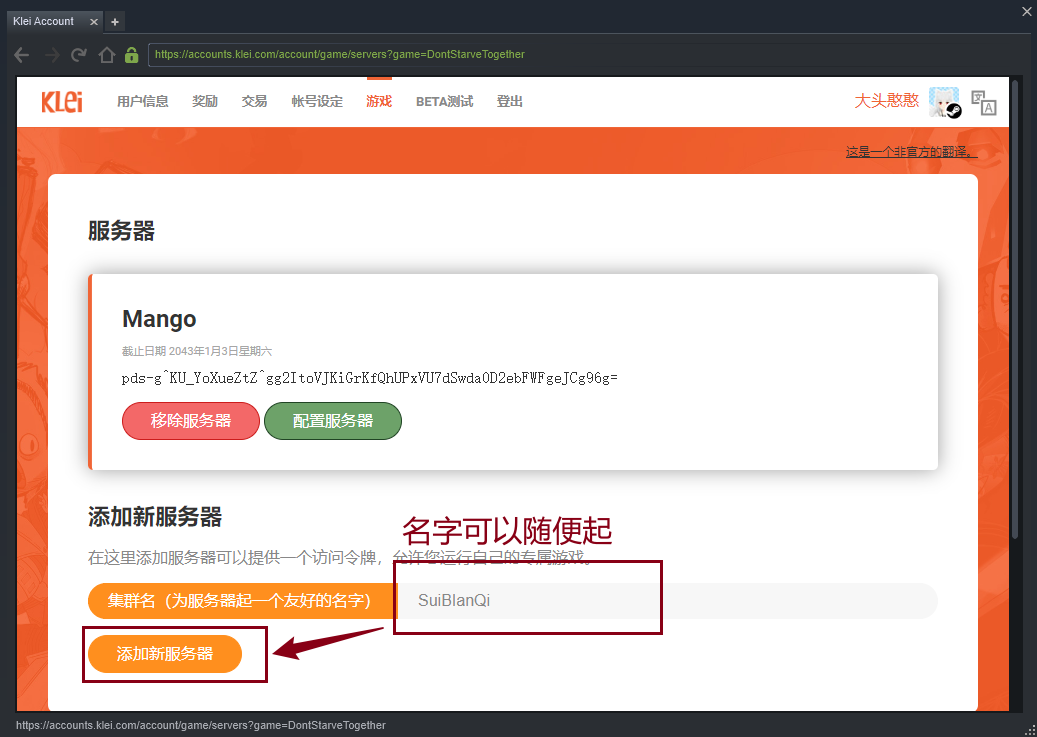Image resolution: width=1037 pixels, height=737 pixels.
Task: Go back with the browser back arrow
Action: click(x=22, y=55)
